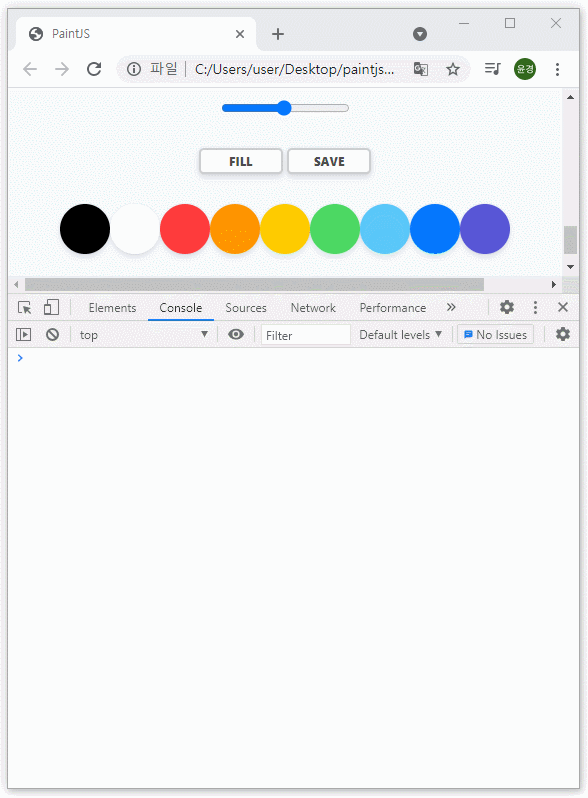Click the address bar URL
The image size is (588, 798).
[x=294, y=69]
